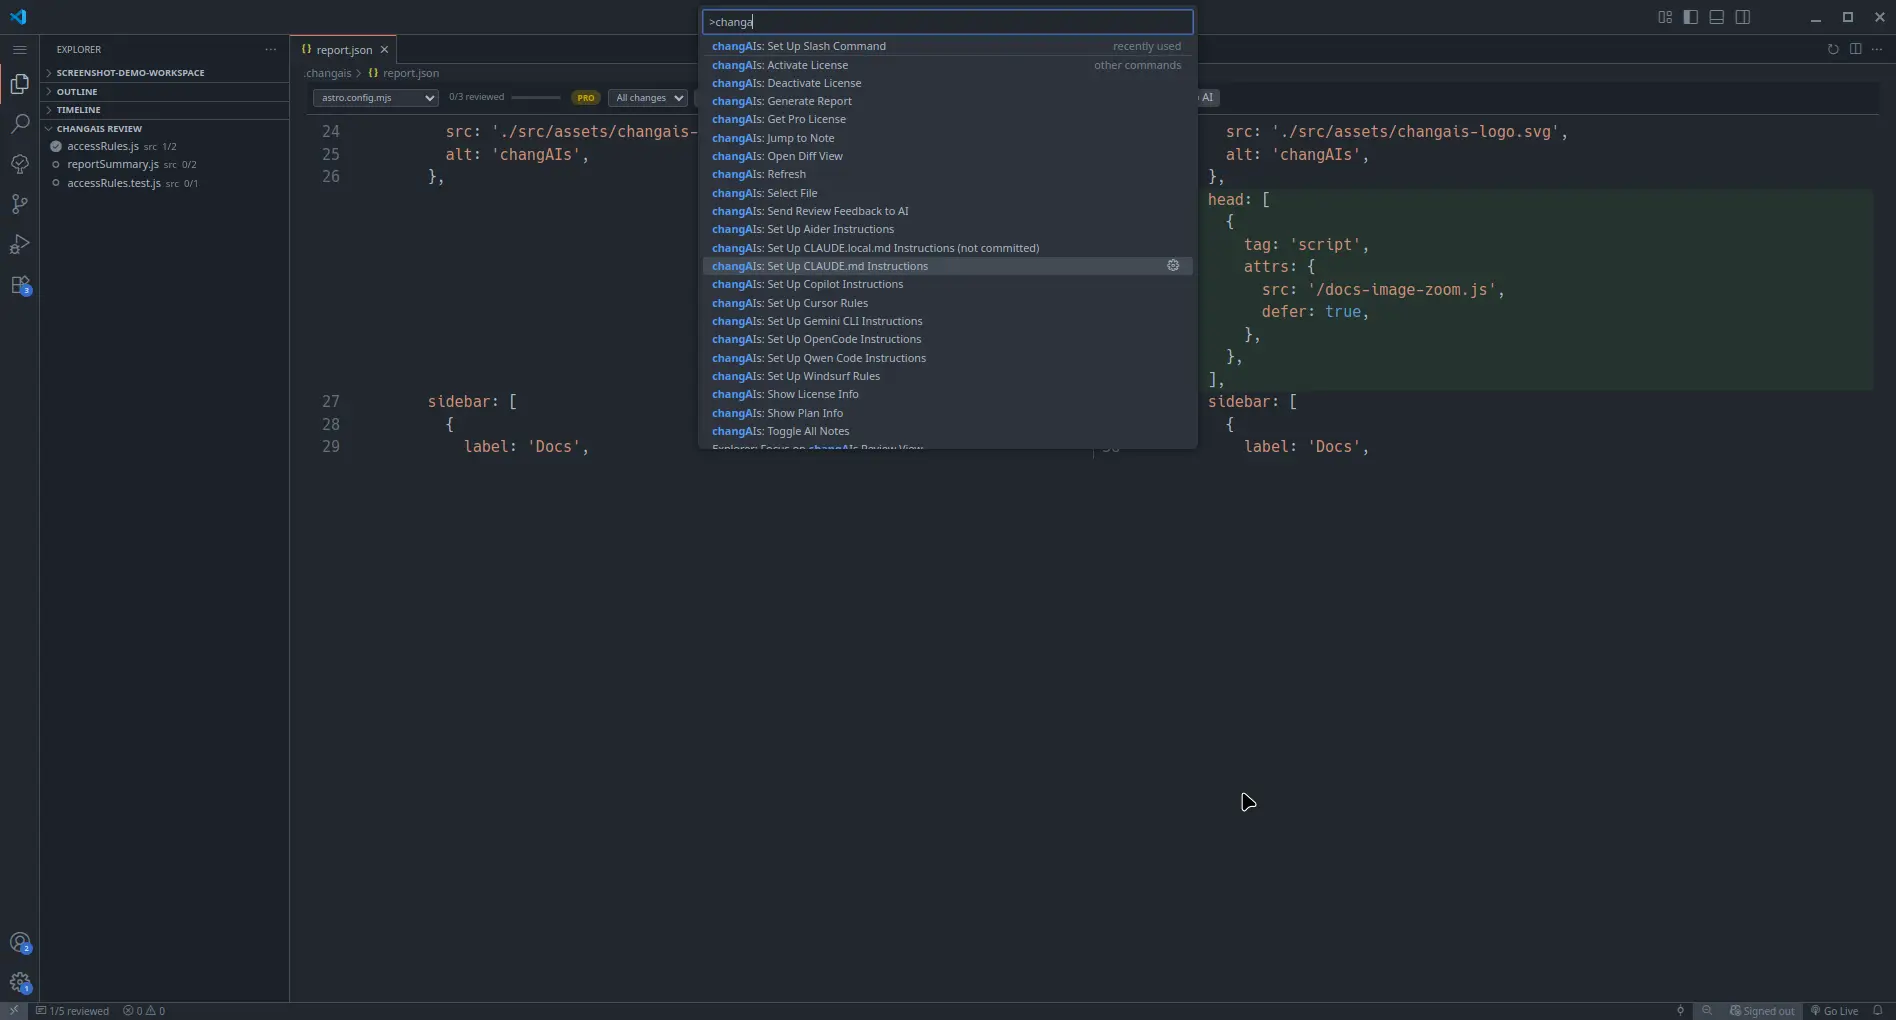Run changAIs: Set Up Copilot Instructions
The height and width of the screenshot is (1020, 1896).
[947, 284]
